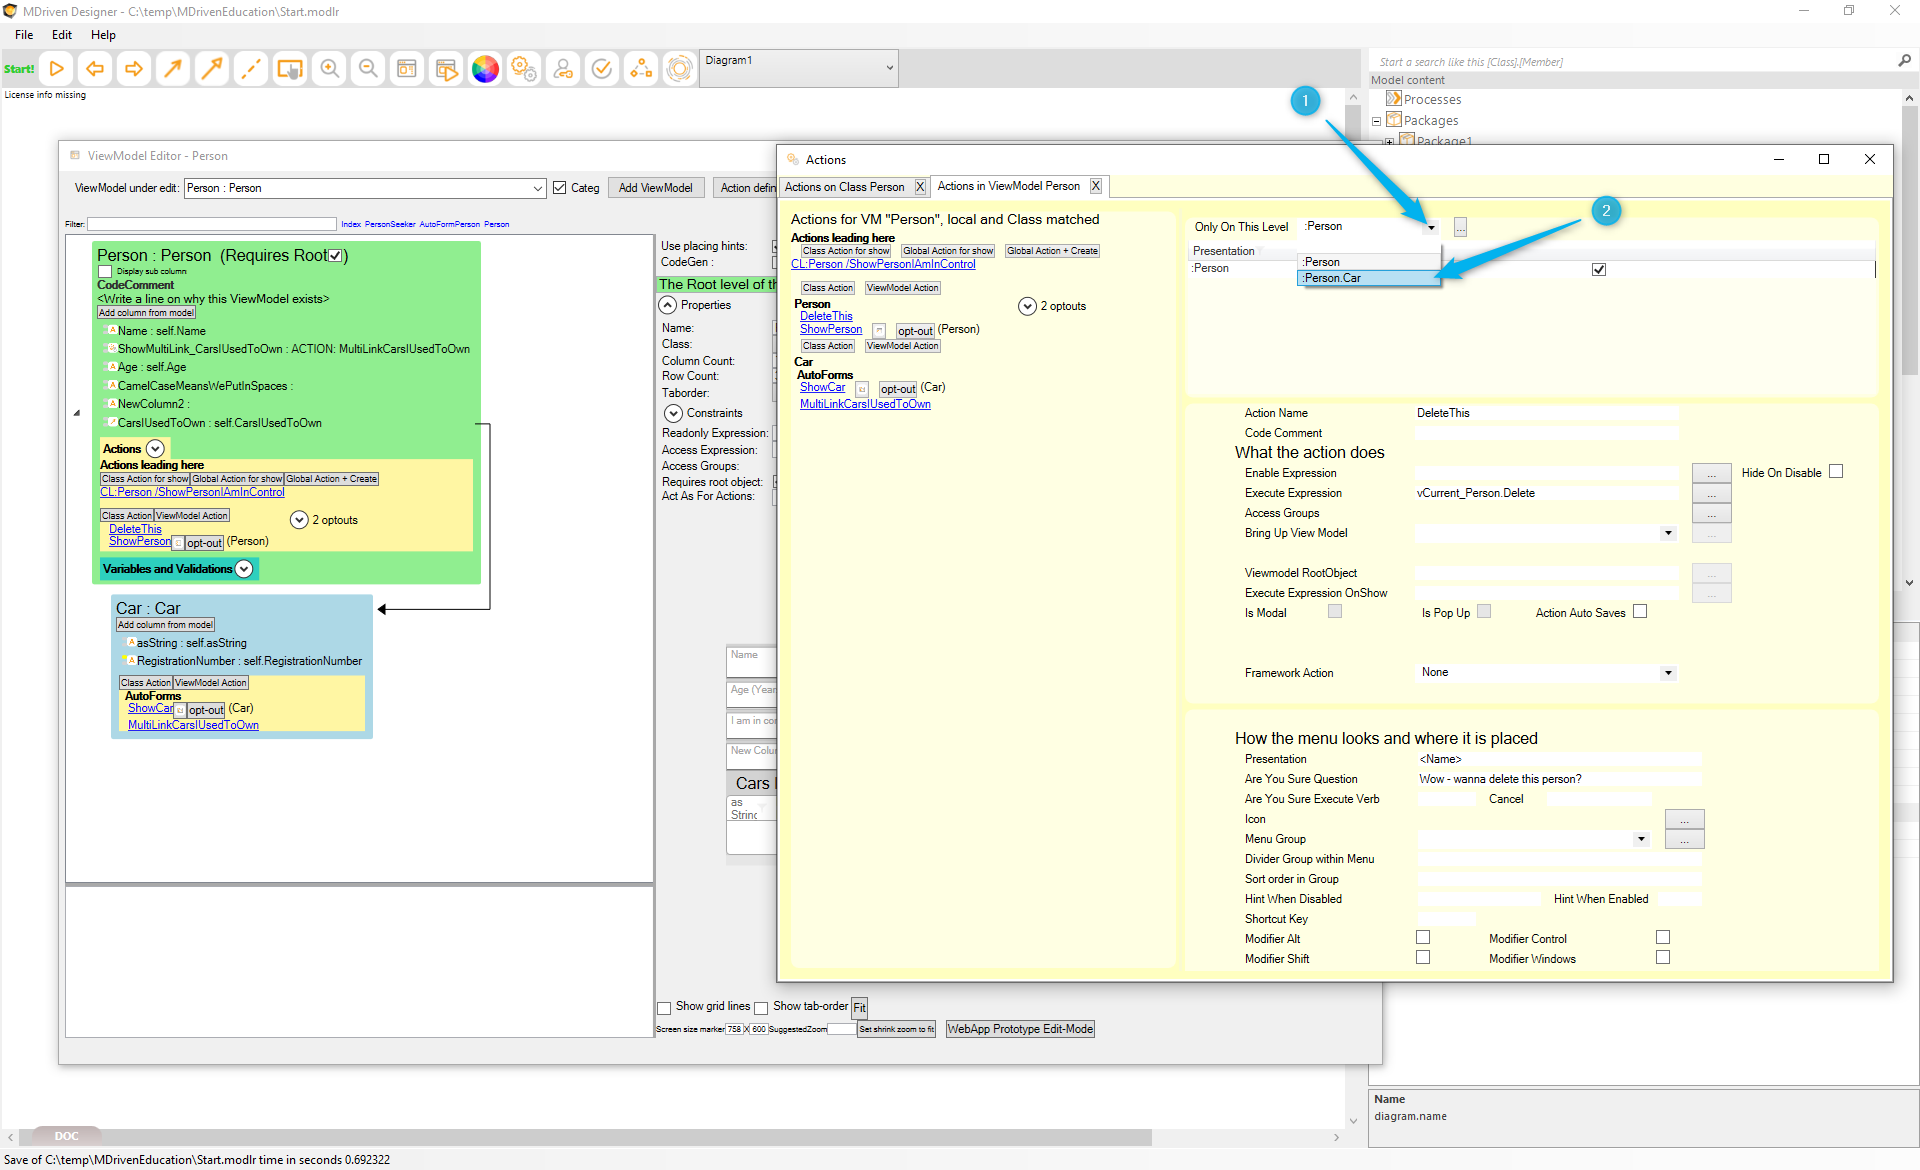Viewport: 1920px width, 1170px height.
Task: Click the Add ViewModel button
Action: pos(655,188)
